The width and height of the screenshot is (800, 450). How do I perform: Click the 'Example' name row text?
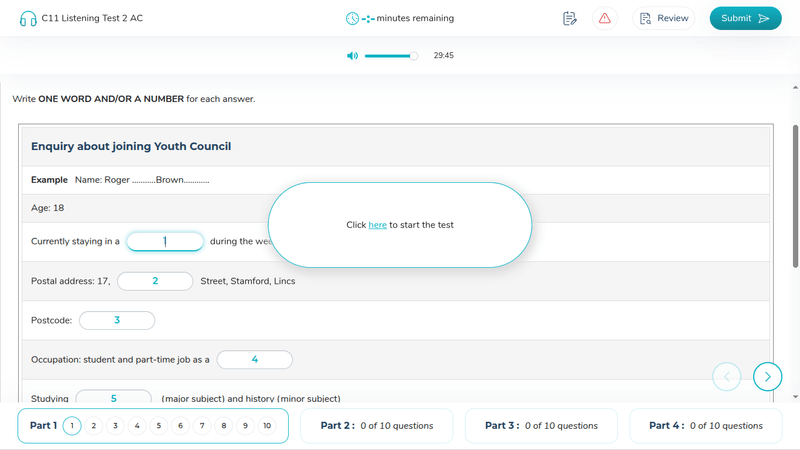tap(120, 180)
